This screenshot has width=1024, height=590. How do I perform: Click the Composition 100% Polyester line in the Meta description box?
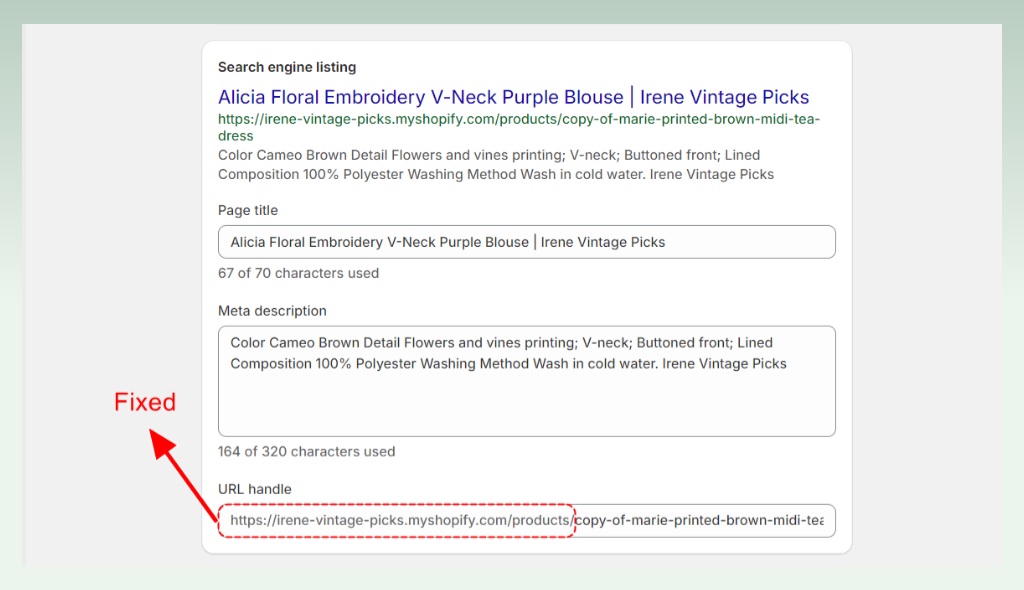click(508, 363)
